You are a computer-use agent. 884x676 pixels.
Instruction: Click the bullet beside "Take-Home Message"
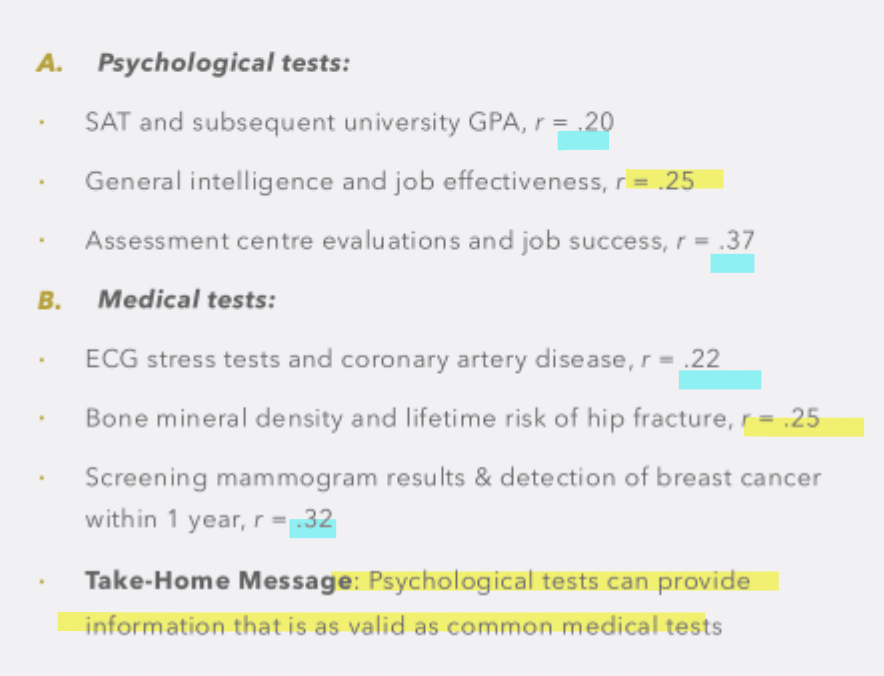coord(40,581)
